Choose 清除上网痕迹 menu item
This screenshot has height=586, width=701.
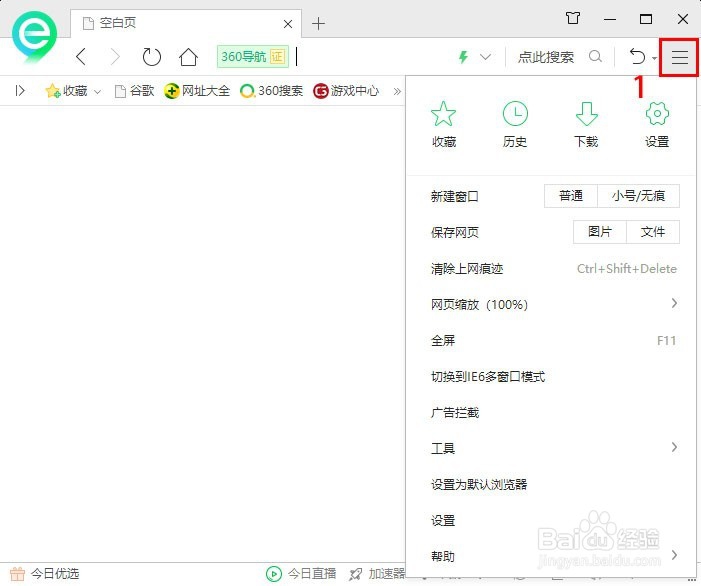(553, 269)
